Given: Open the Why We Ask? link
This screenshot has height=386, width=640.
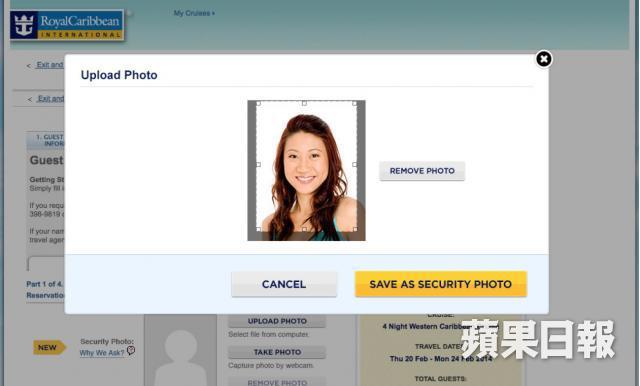Looking at the screenshot, I should (x=102, y=353).
